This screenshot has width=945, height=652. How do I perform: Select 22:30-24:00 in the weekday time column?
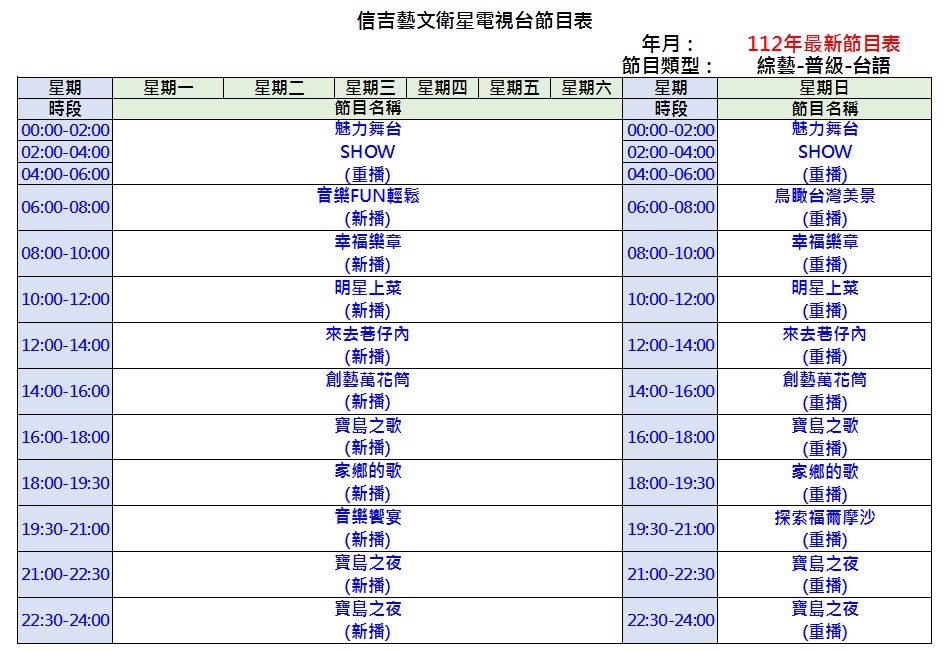pyautogui.click(x=65, y=620)
